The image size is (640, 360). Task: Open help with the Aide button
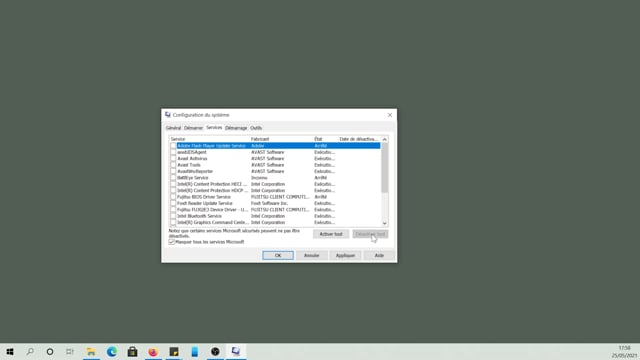[379, 256]
